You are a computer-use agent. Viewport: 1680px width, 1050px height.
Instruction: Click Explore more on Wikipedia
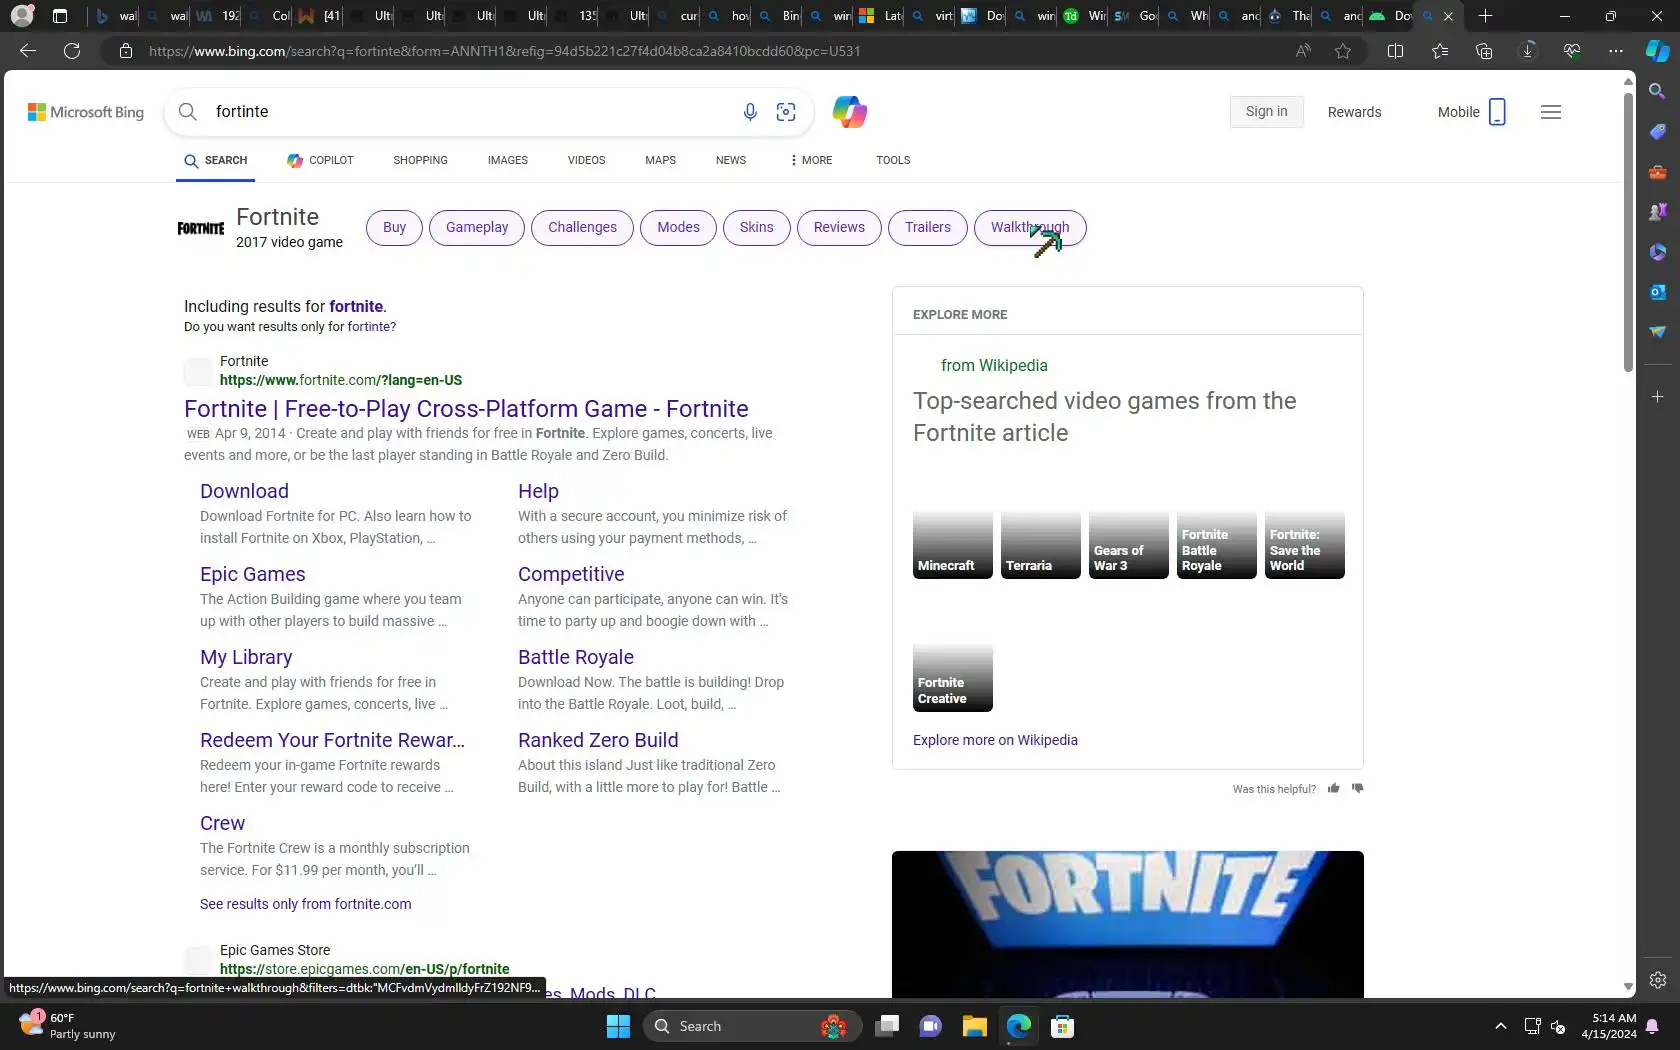pos(995,740)
